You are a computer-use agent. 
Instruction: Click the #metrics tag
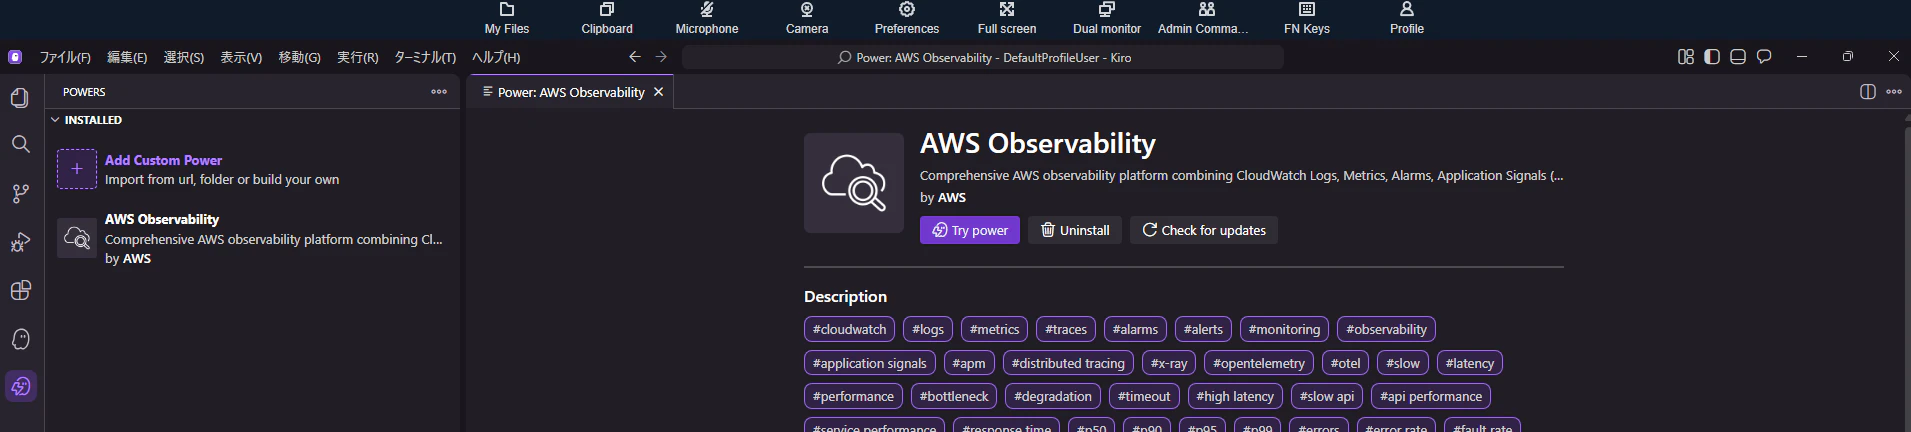pyautogui.click(x=994, y=329)
